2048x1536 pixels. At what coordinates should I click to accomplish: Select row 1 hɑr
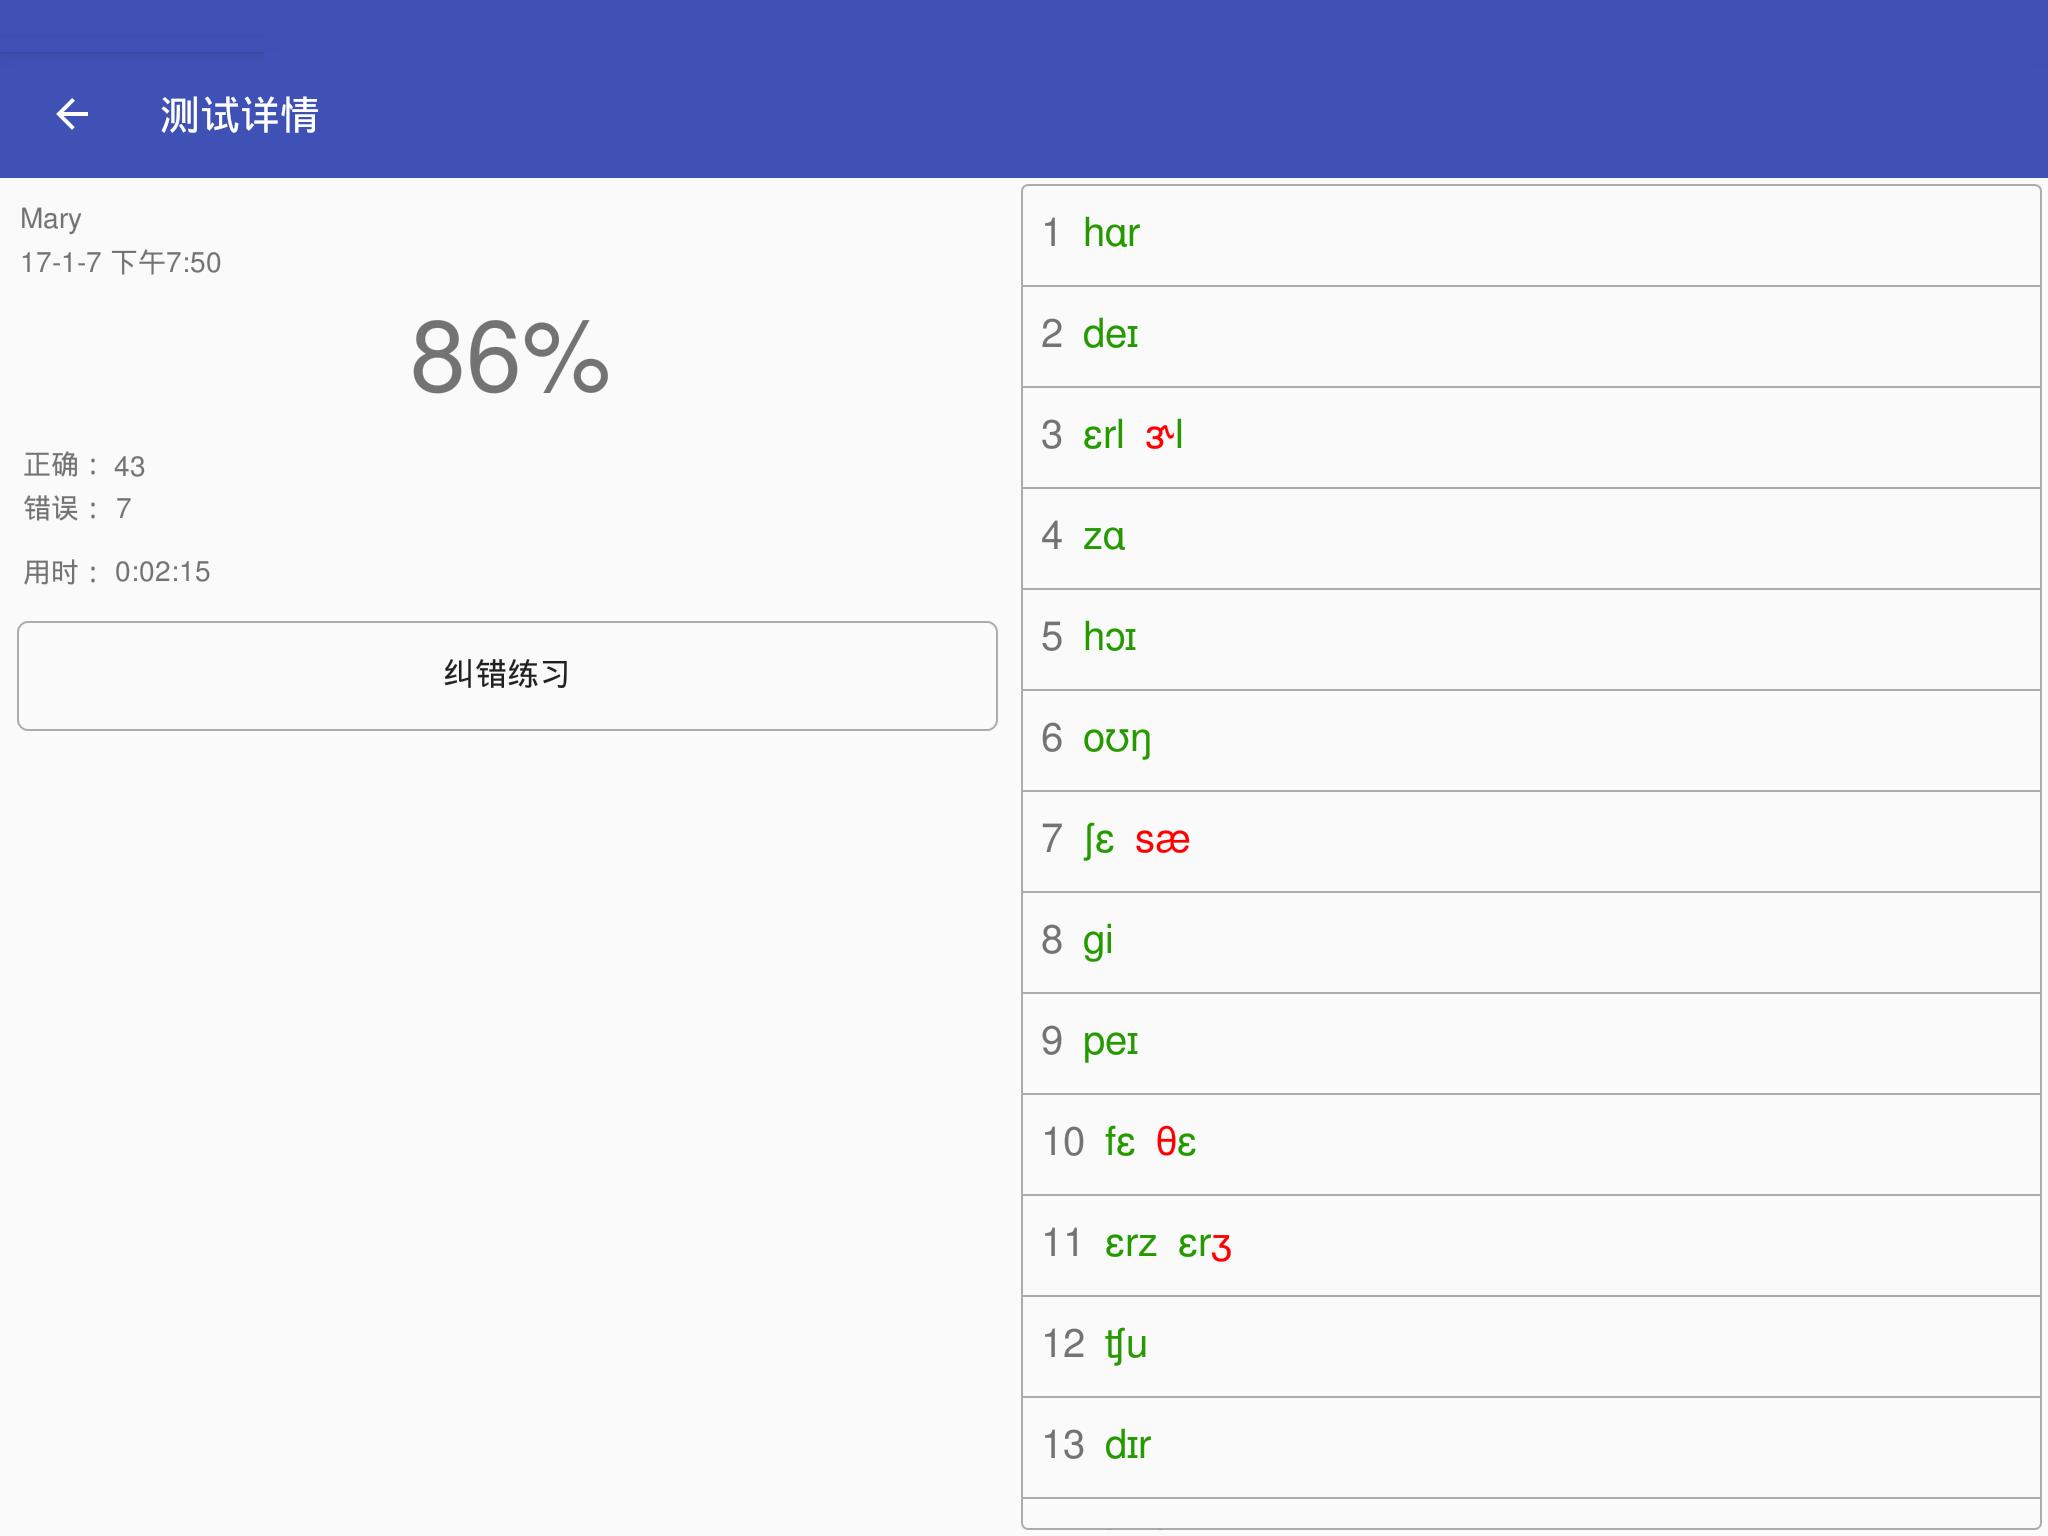(1531, 235)
